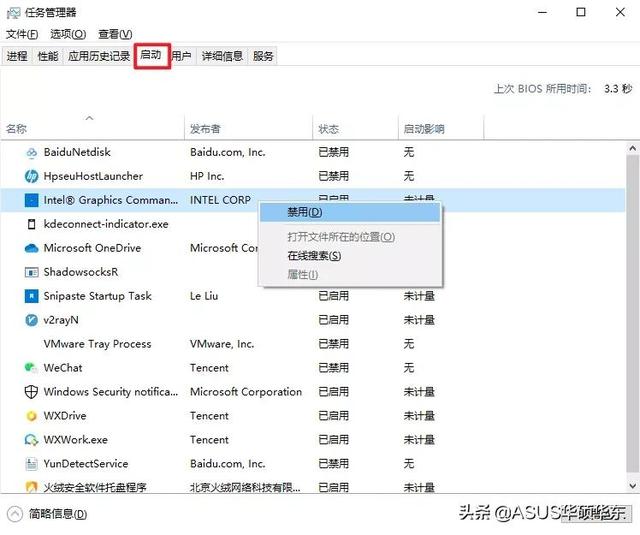This screenshot has height=535, width=640.
Task: Click the ShadowsocksR icon
Action: point(31,272)
